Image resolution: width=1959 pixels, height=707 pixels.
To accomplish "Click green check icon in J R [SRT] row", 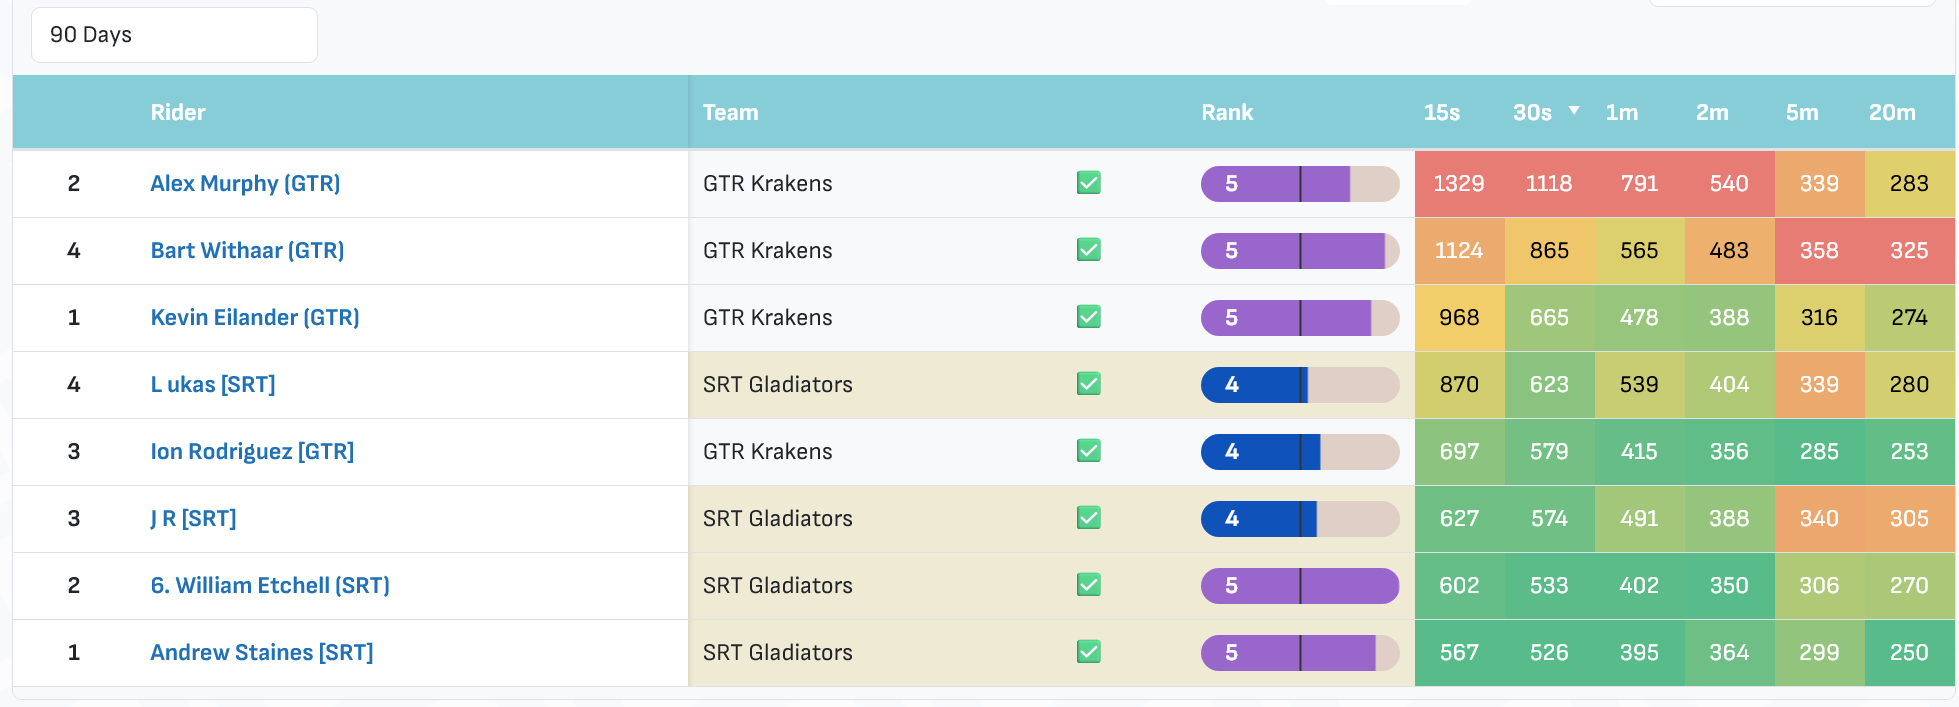I will click(x=1089, y=518).
